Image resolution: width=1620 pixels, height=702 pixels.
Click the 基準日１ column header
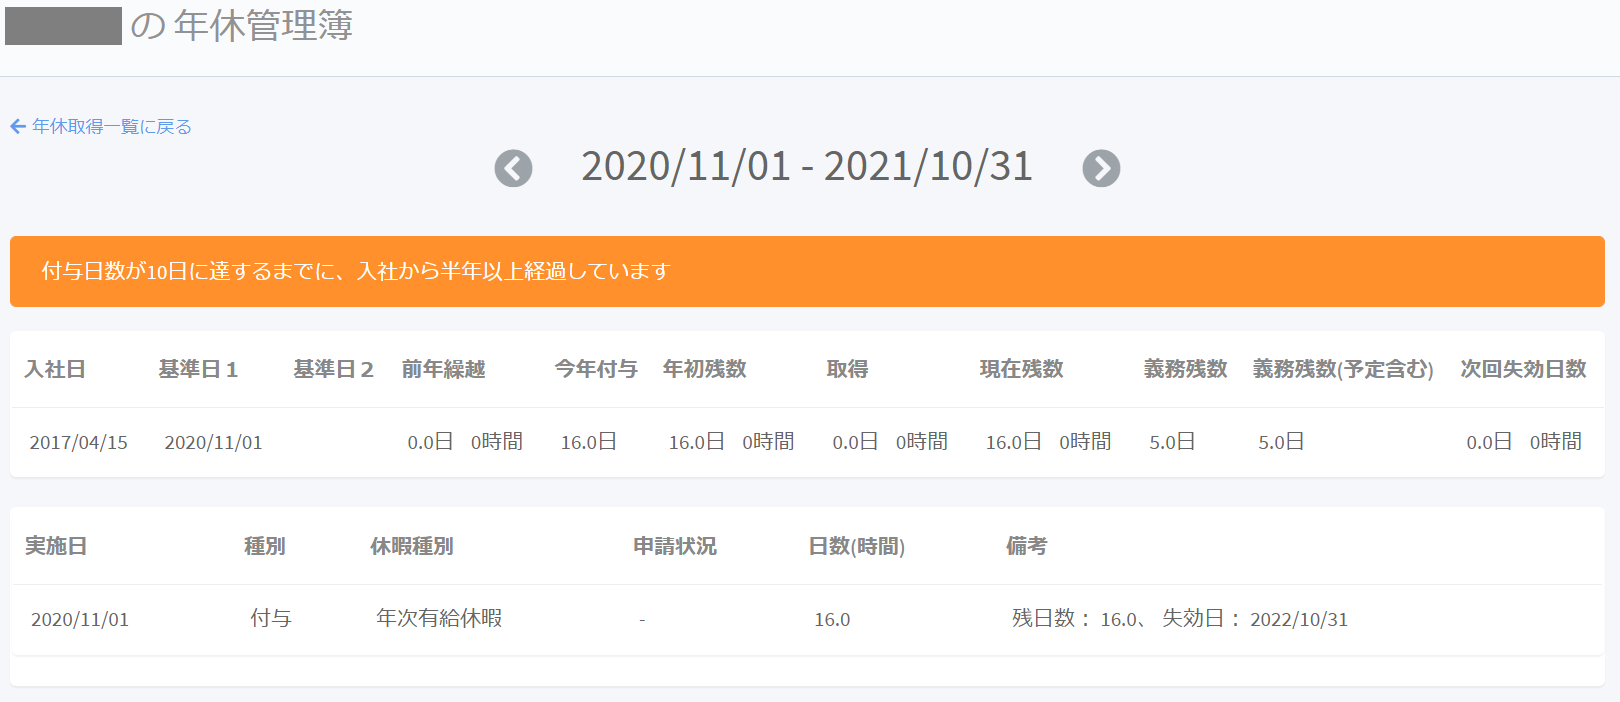(x=198, y=369)
